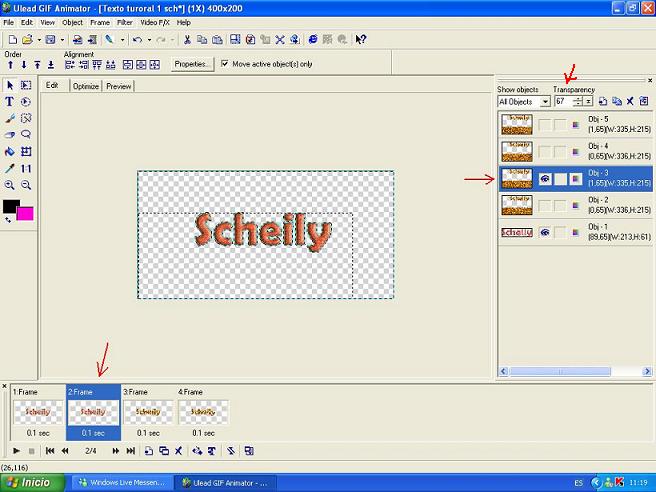Viewport: 656px width, 492px height.
Task: Click the Transparency value field
Action: (x=564, y=101)
